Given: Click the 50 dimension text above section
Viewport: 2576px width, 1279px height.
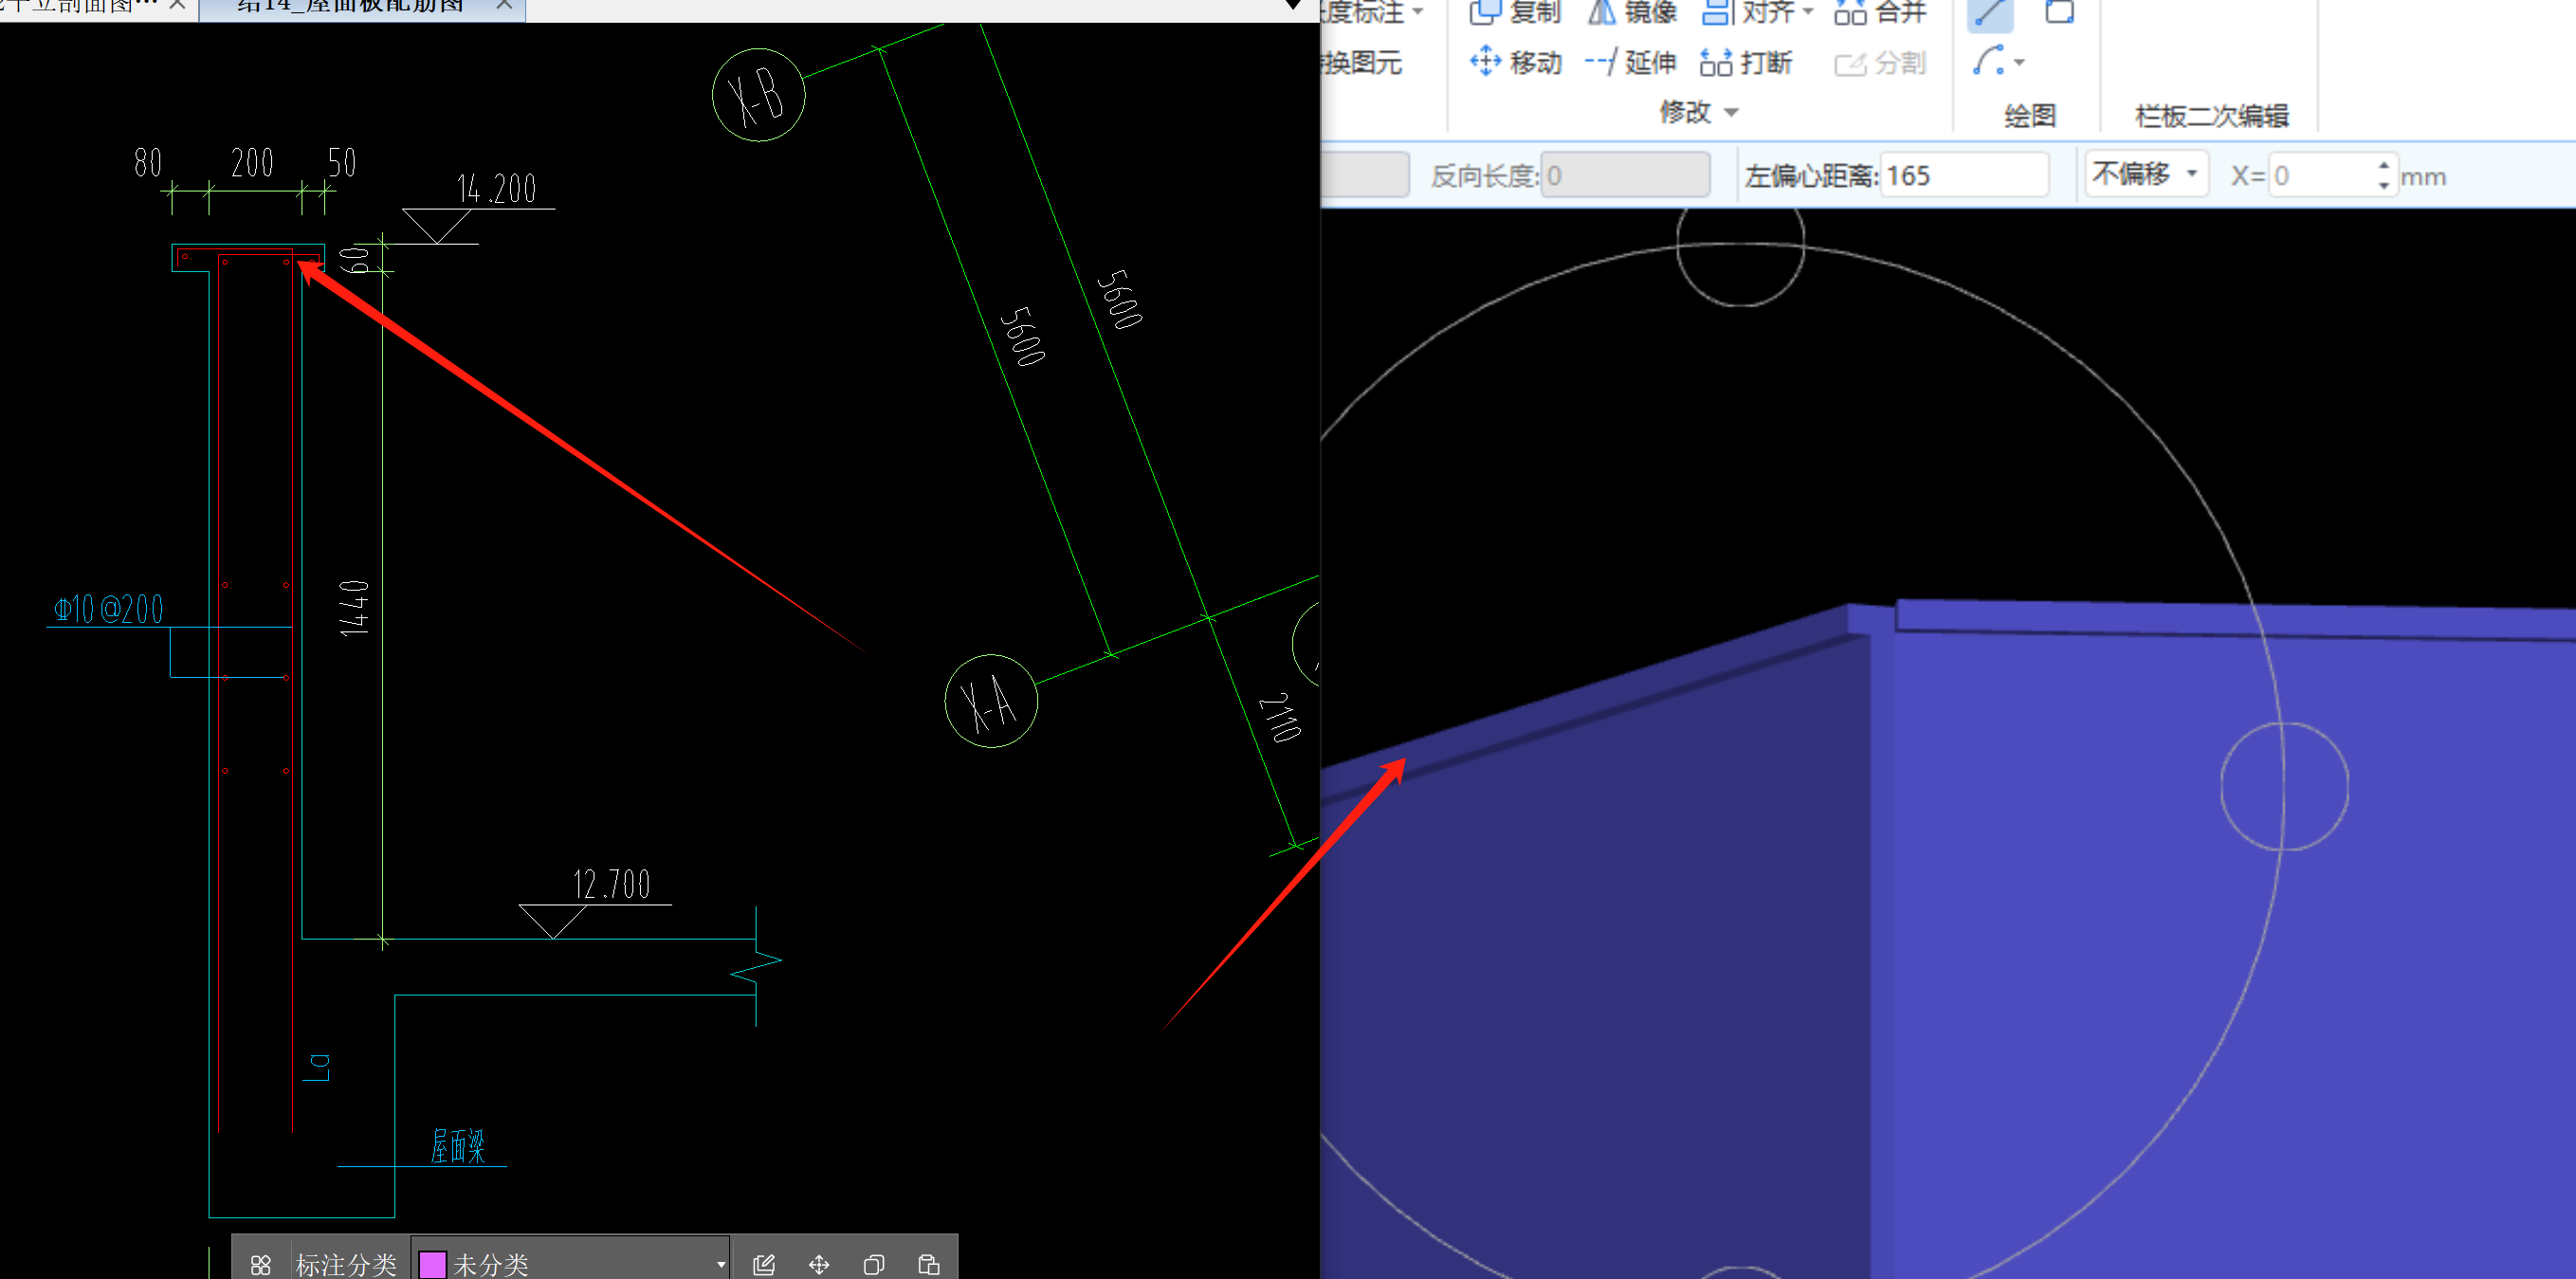Looking at the screenshot, I should [342, 162].
